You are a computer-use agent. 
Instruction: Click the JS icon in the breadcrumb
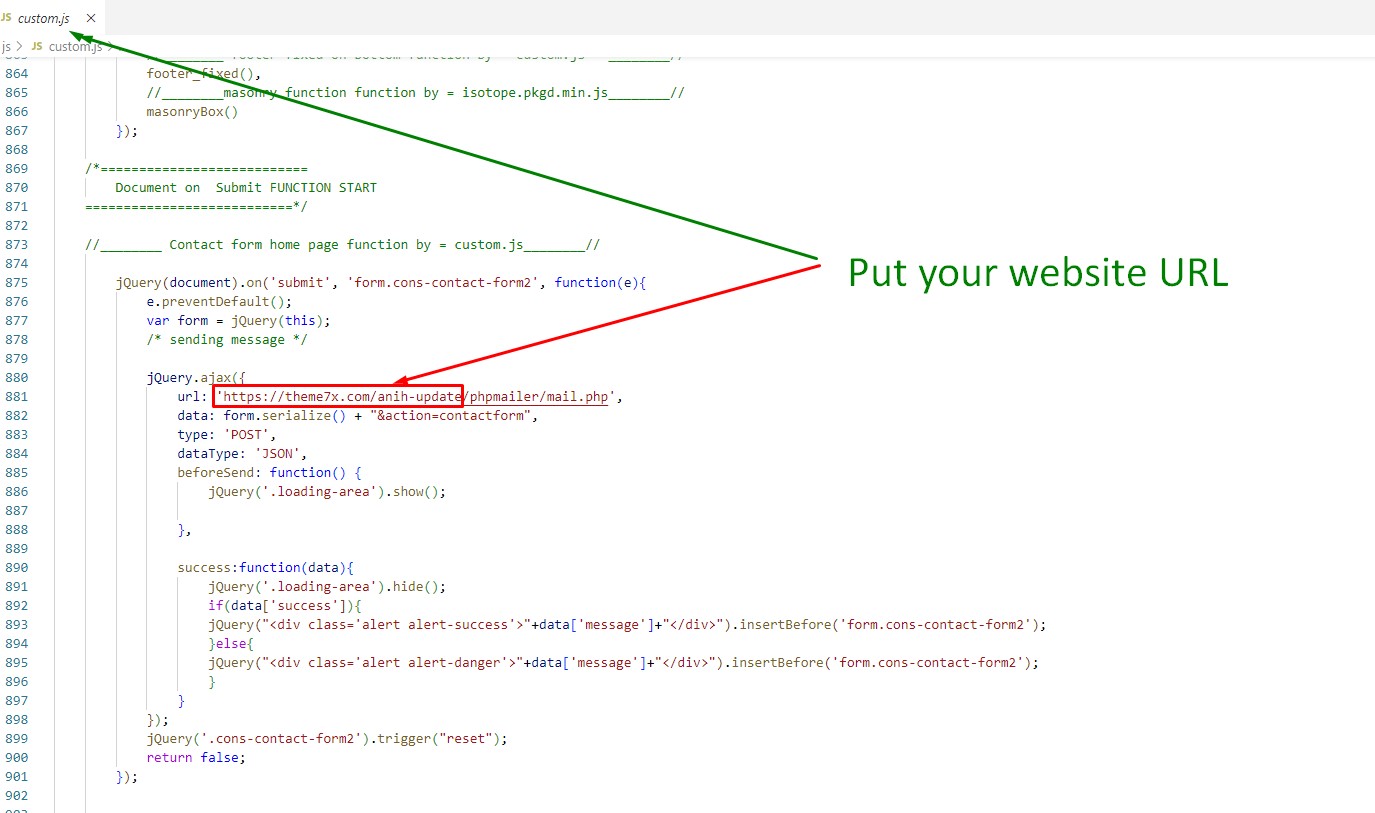point(37,46)
